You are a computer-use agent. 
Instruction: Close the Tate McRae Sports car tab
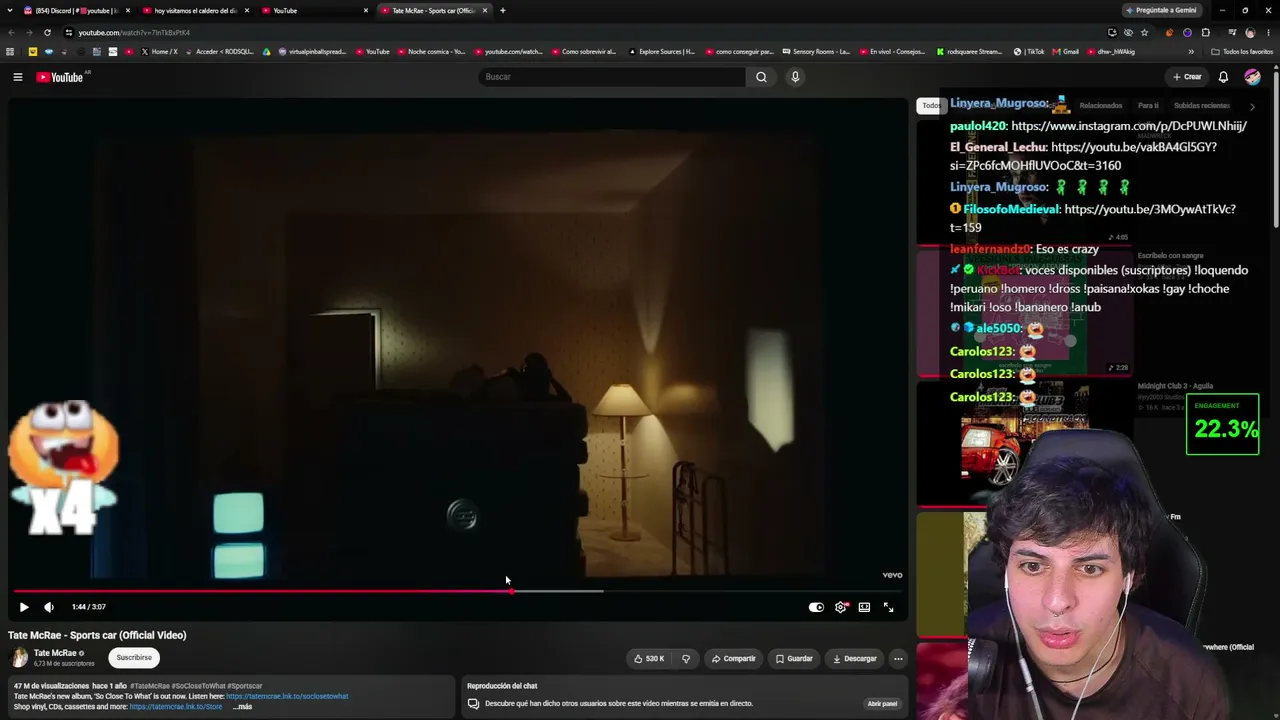point(485,10)
